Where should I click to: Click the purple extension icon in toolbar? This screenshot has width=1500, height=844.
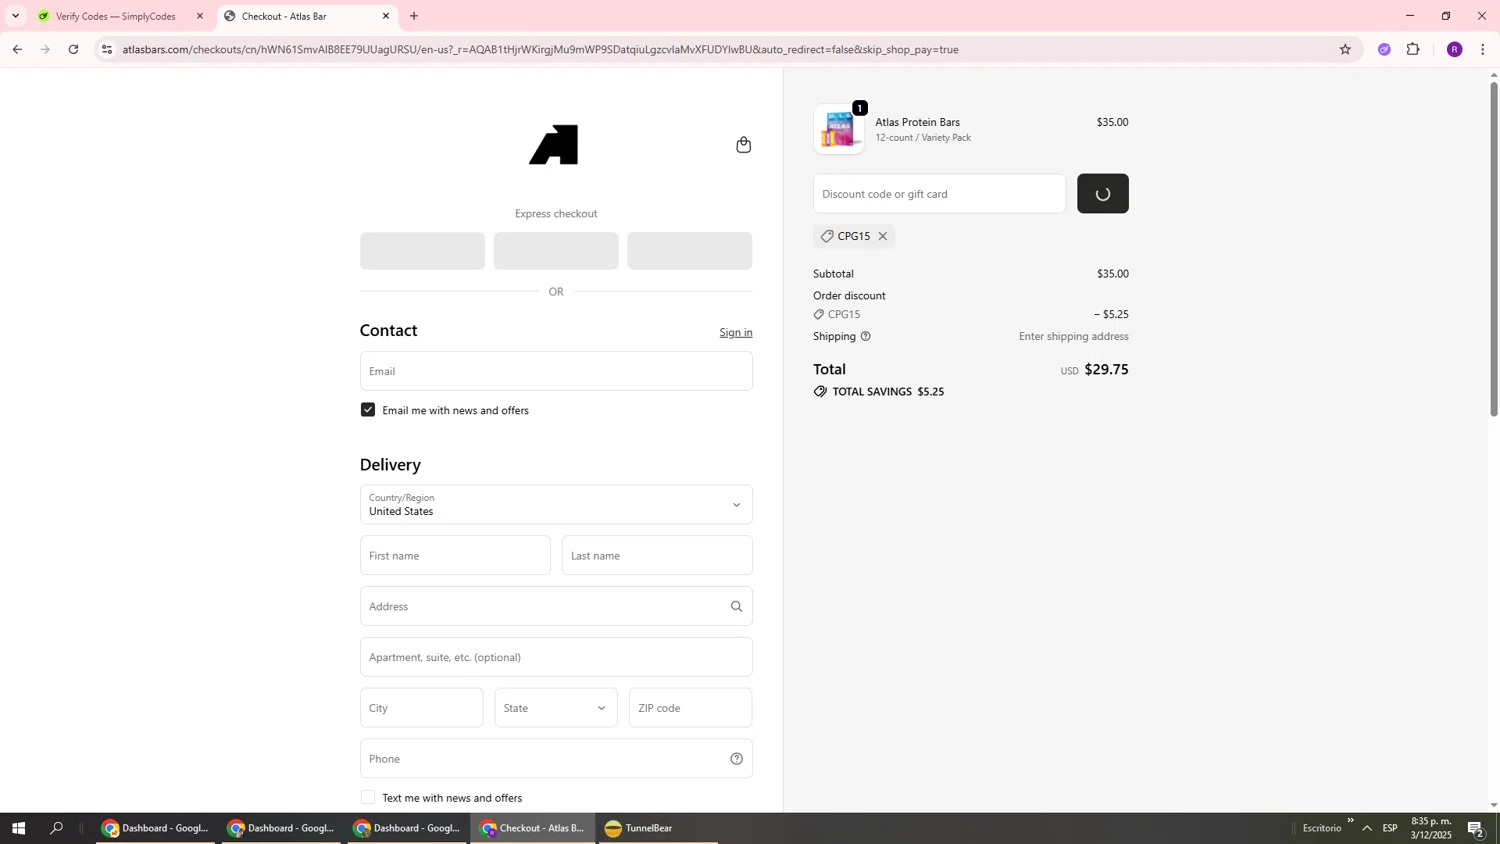[x=1384, y=49]
